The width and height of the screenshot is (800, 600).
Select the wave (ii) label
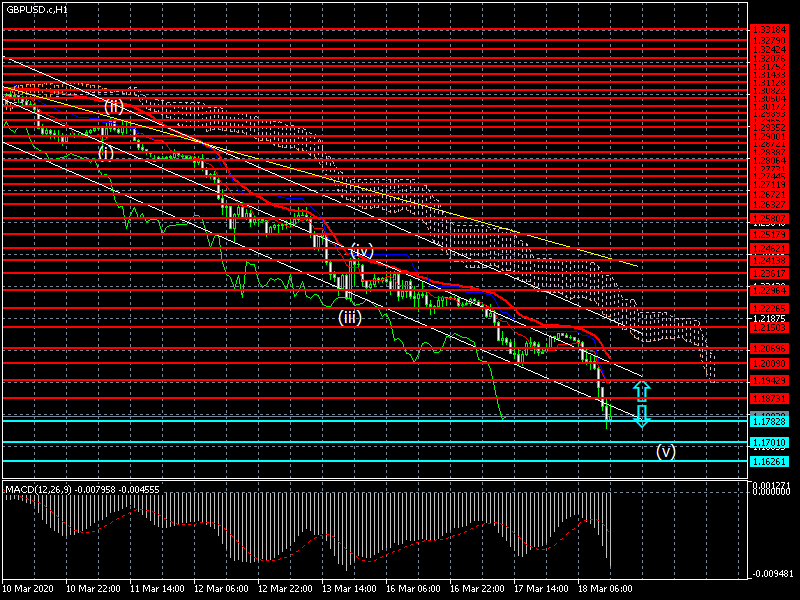coord(114,105)
